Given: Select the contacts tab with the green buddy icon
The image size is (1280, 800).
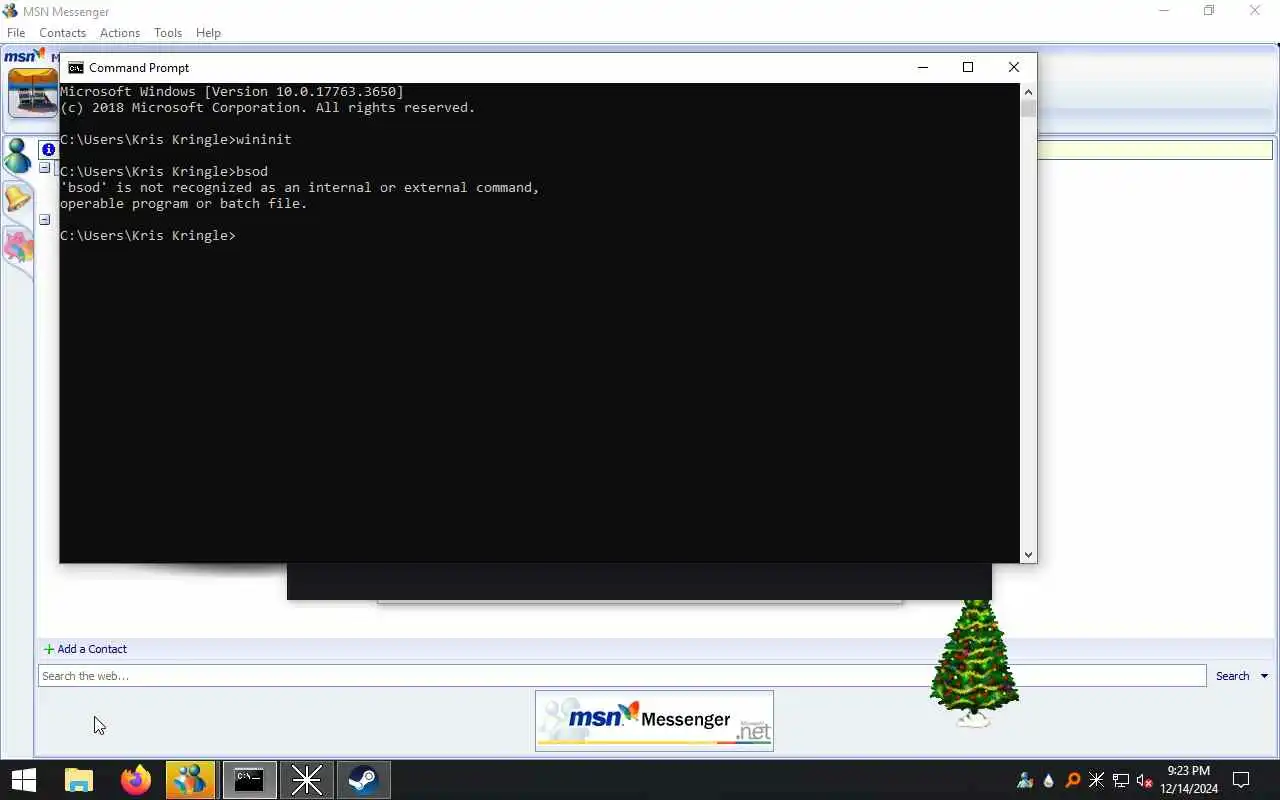Looking at the screenshot, I should coord(17,156).
